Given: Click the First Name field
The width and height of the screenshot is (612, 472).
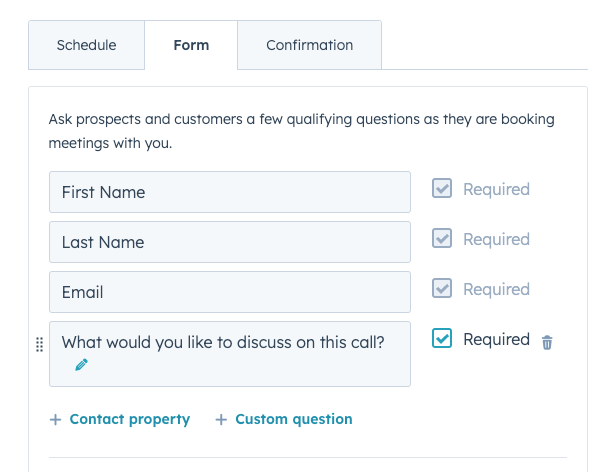Looking at the screenshot, I should pos(230,192).
